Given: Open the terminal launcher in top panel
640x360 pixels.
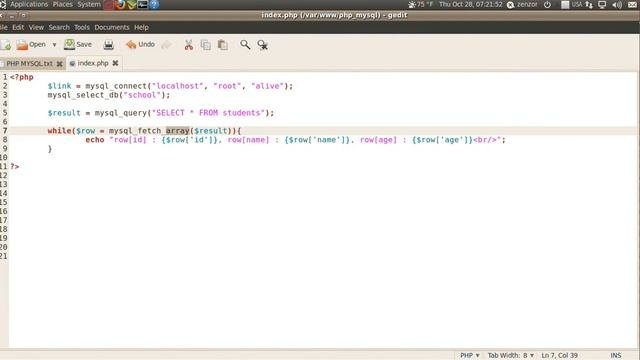Looking at the screenshot, I should pyautogui.click(x=142, y=4).
